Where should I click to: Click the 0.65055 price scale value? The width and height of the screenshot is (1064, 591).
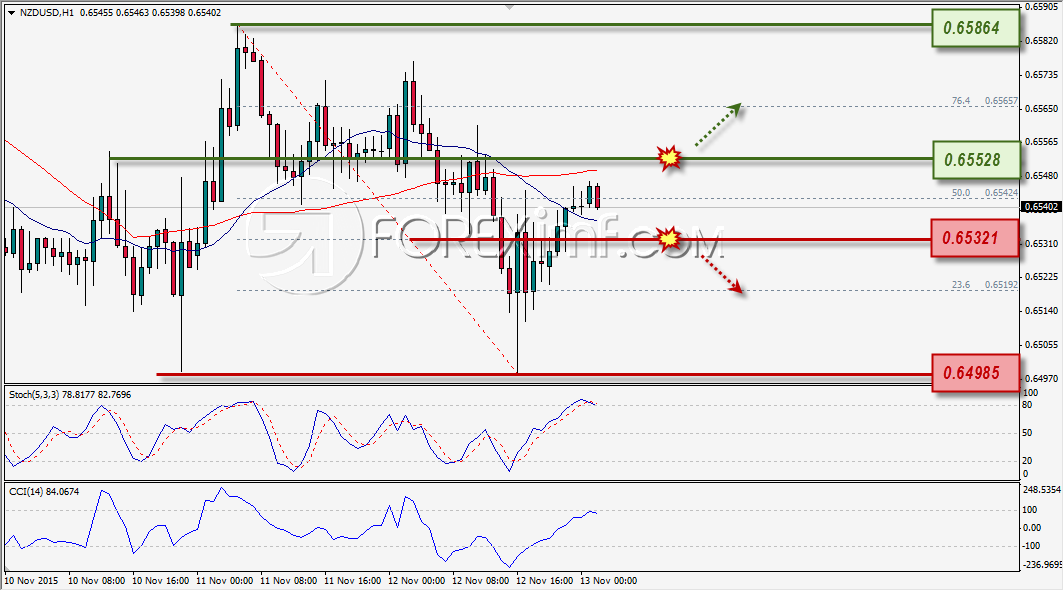click(x=1042, y=345)
